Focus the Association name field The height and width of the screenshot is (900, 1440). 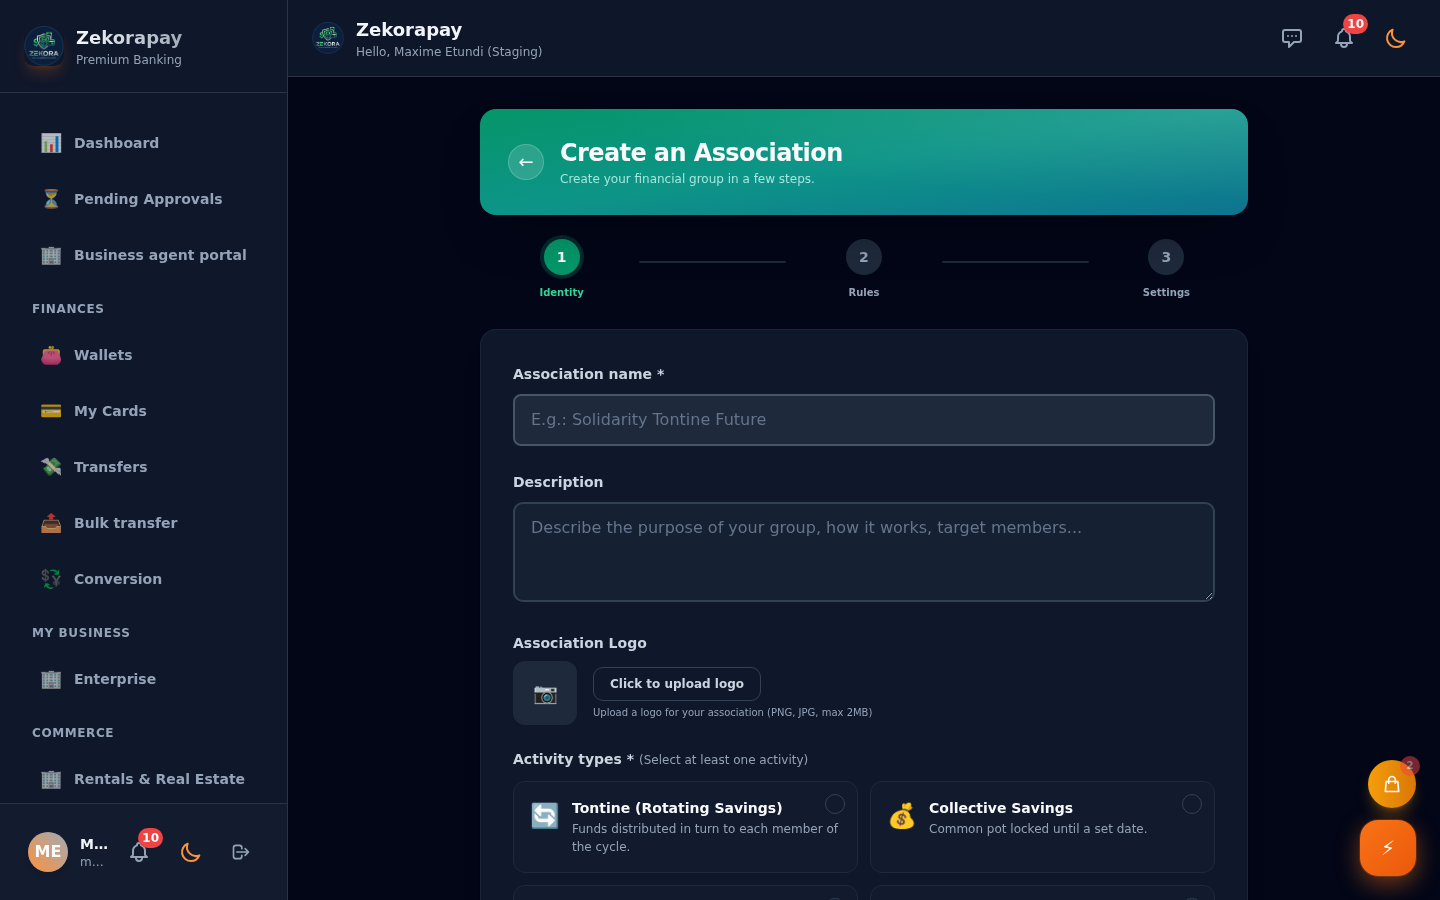864,420
